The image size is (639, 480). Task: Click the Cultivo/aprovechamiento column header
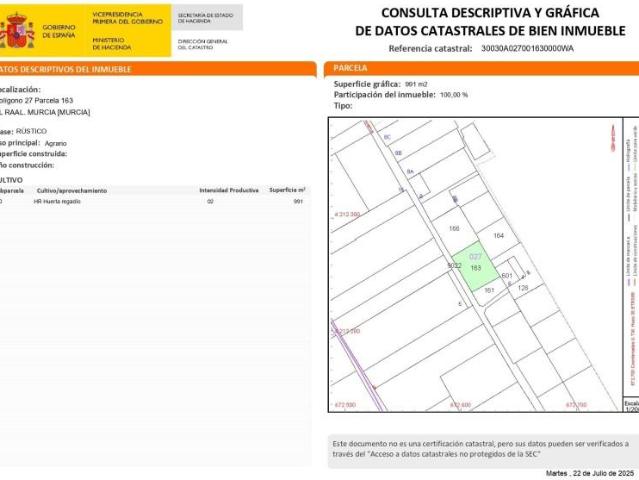(x=71, y=189)
